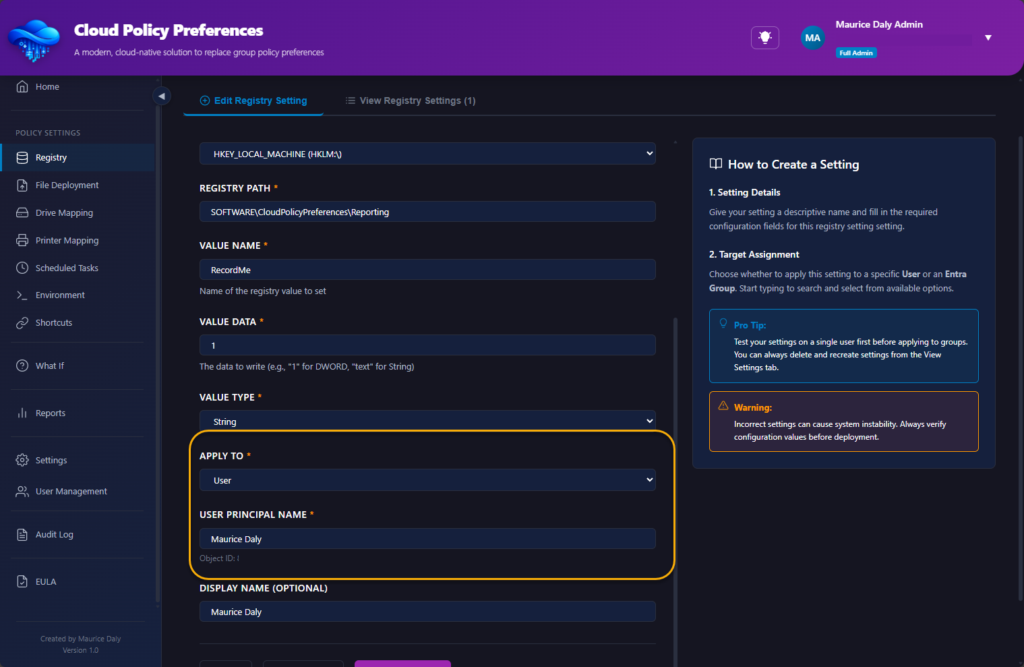
Task: Open the Audit Log page
Action: click(54, 535)
